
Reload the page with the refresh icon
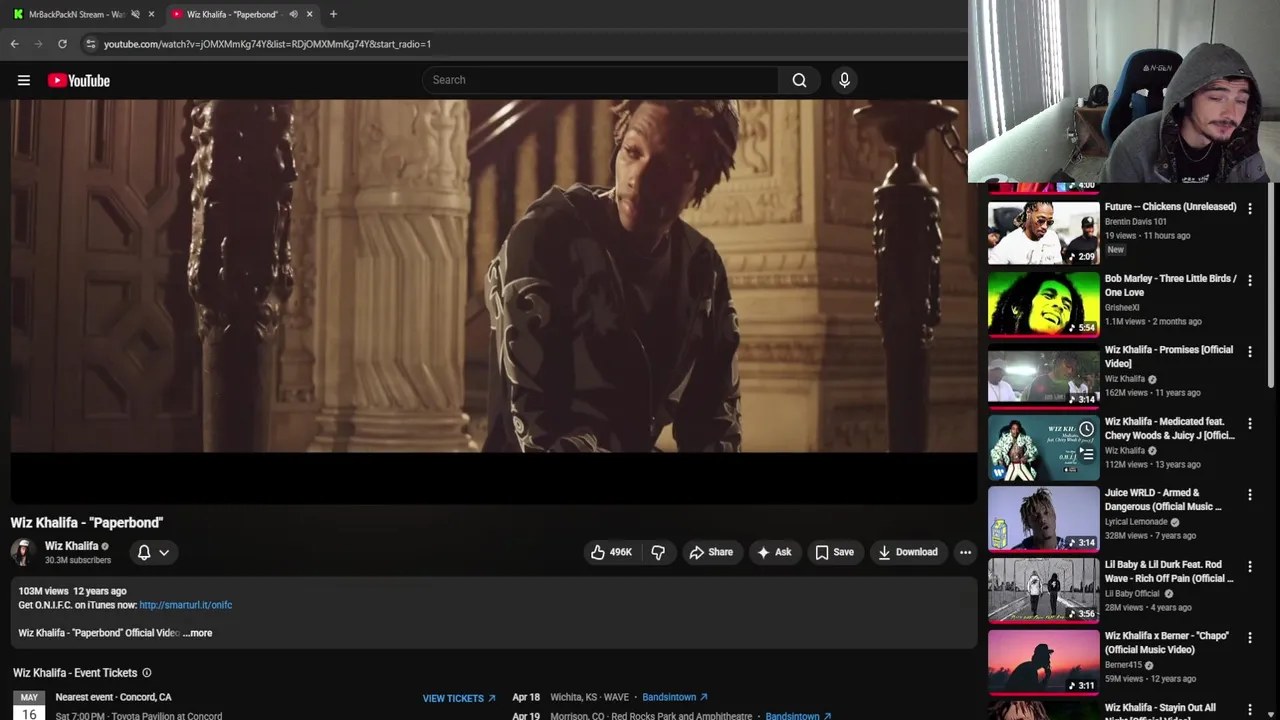point(62,44)
